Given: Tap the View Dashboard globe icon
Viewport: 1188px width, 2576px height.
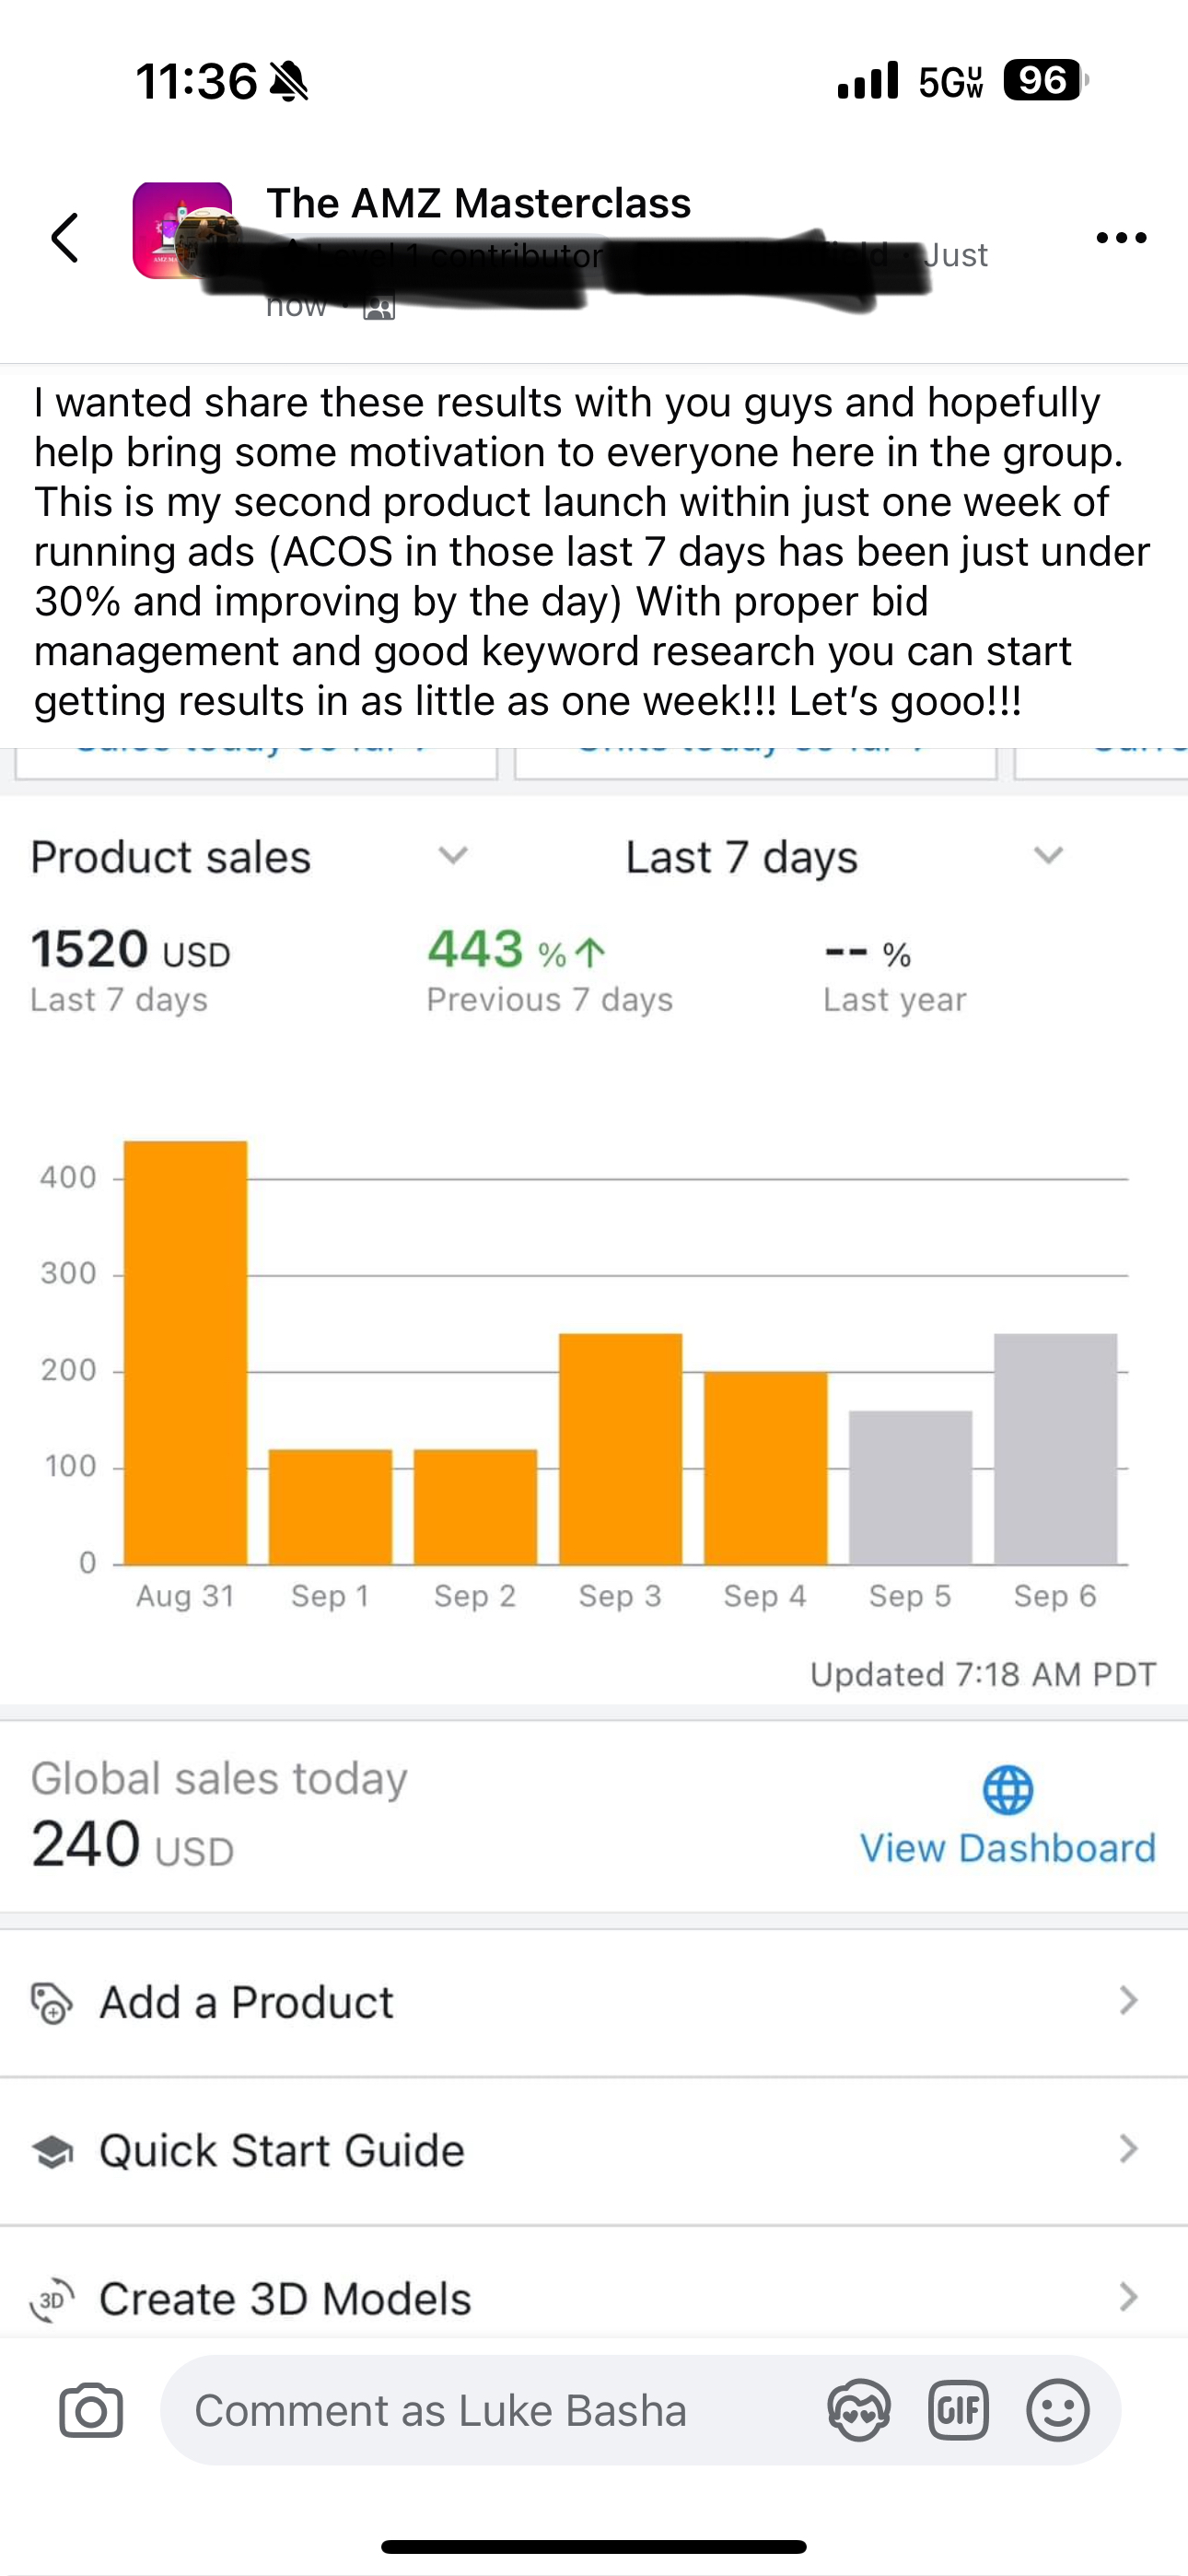Looking at the screenshot, I should (x=1008, y=1790).
